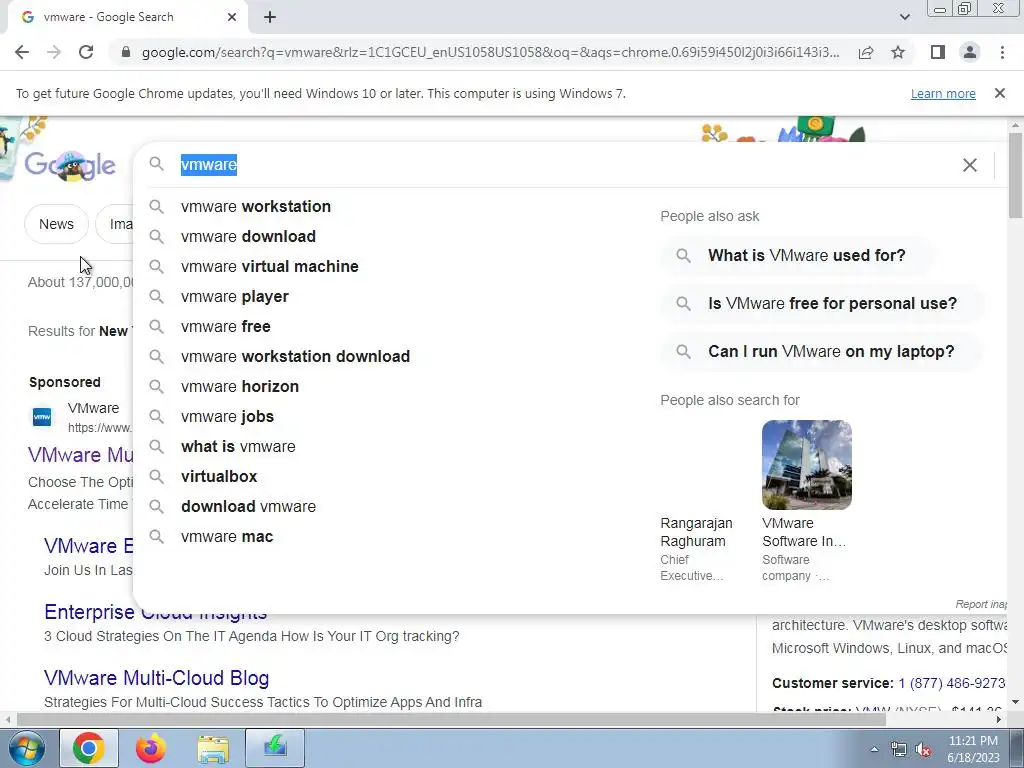Open the VMware Multi-Cloud Blog link

pos(157,678)
